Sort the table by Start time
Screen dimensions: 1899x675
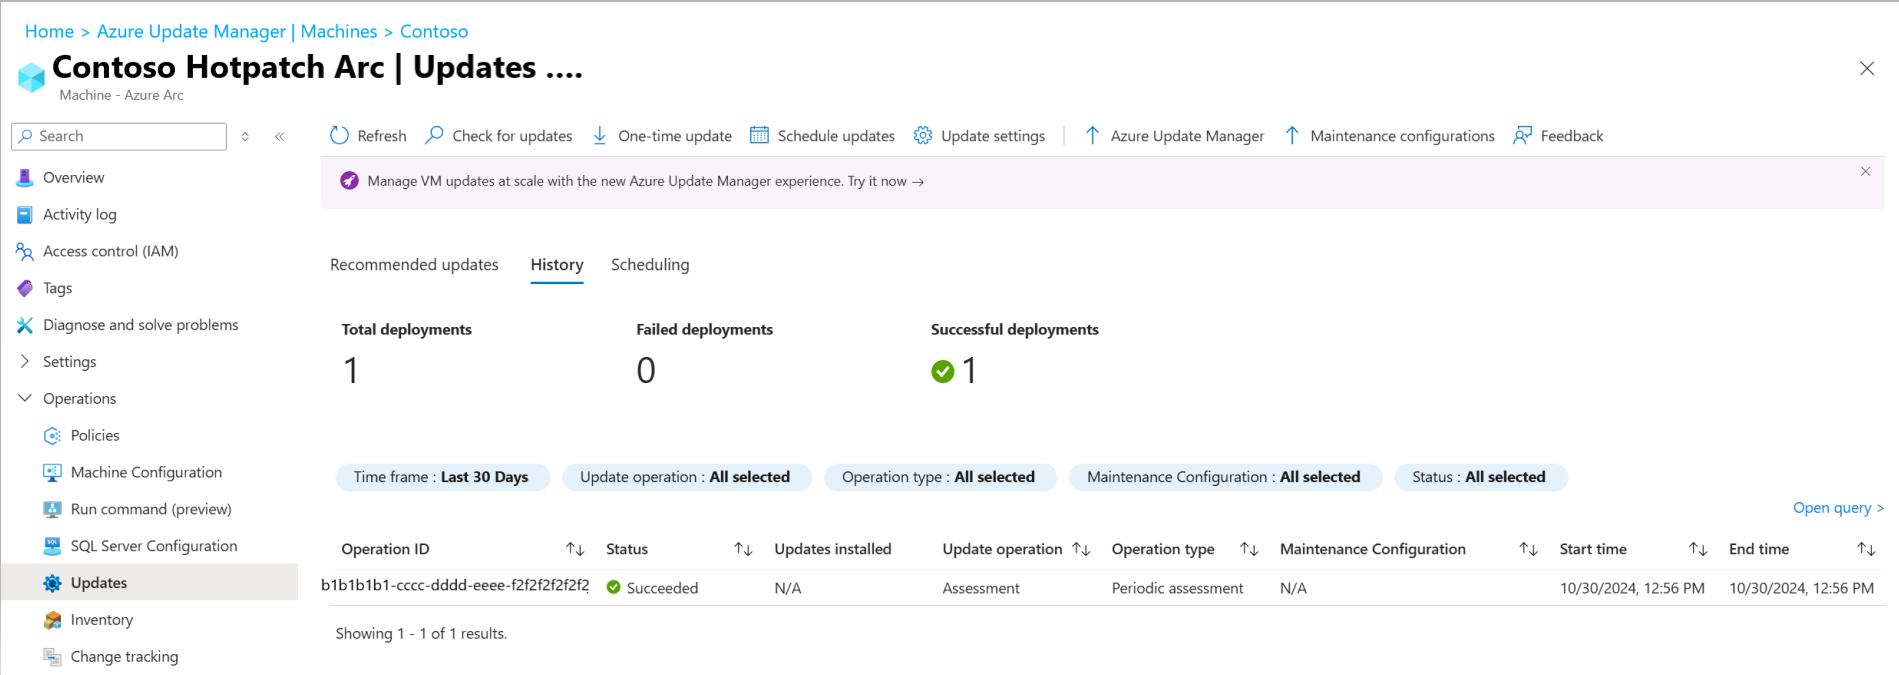pos(1698,549)
